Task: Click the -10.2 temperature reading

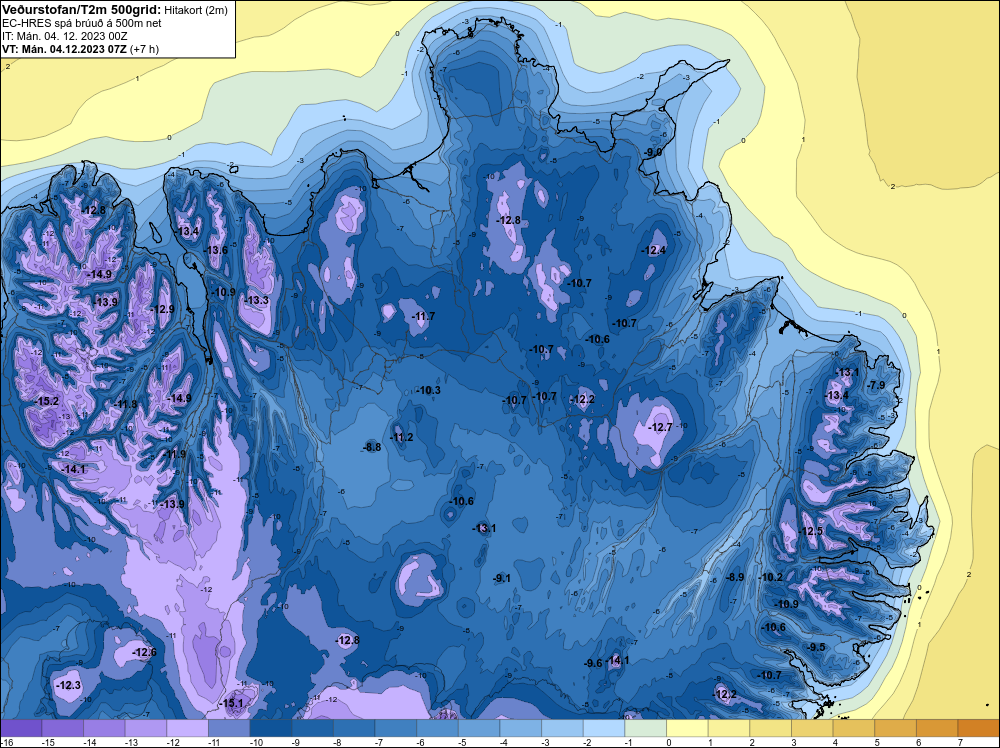Action: tap(771, 577)
